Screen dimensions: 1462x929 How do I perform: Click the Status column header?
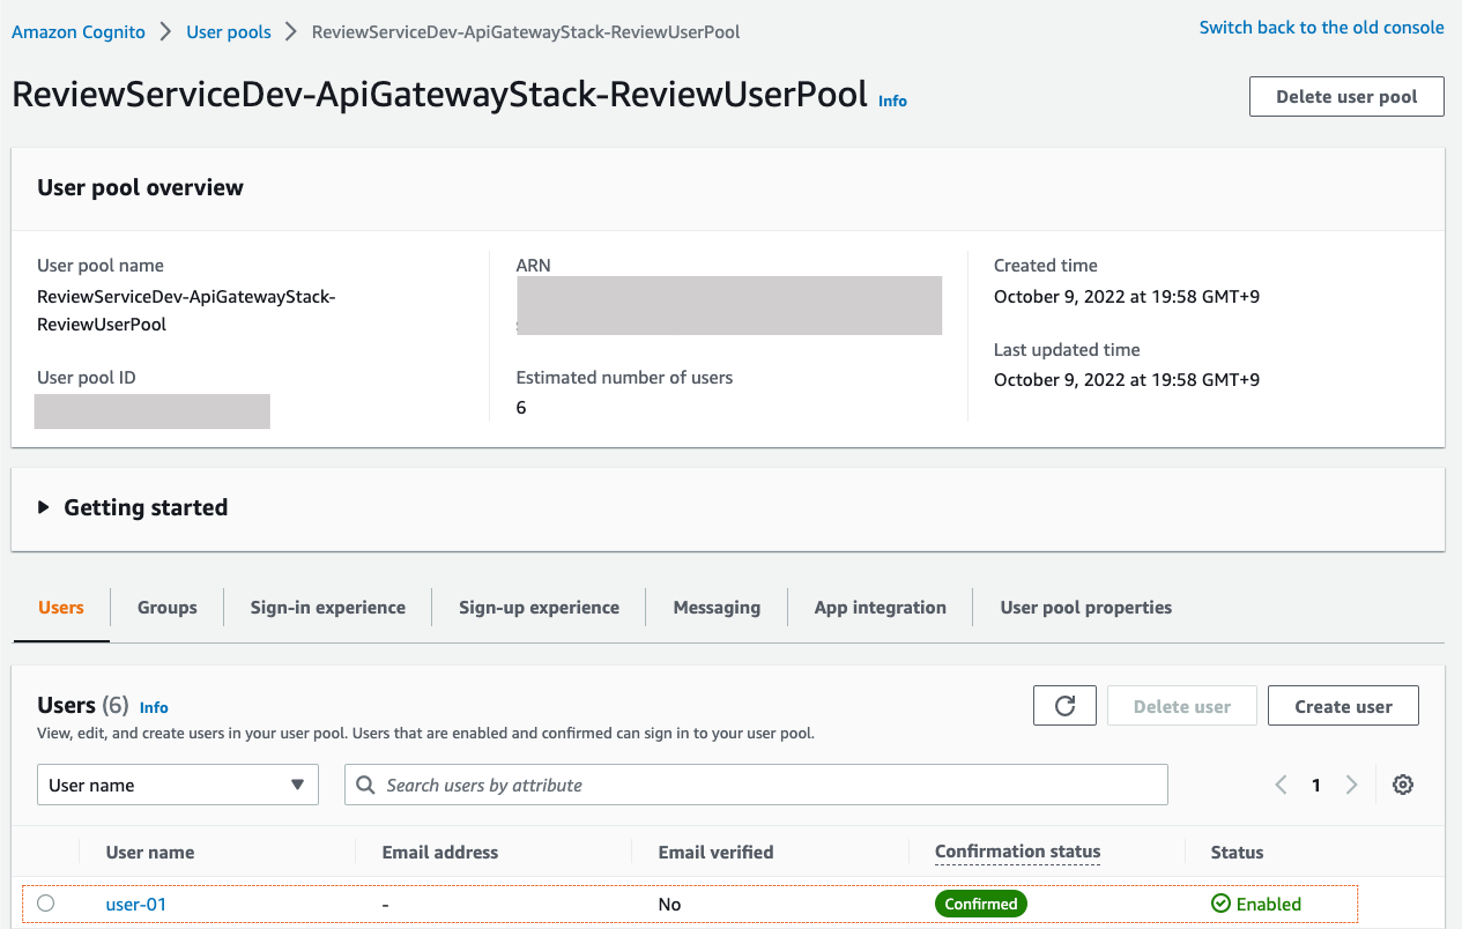click(x=1237, y=852)
